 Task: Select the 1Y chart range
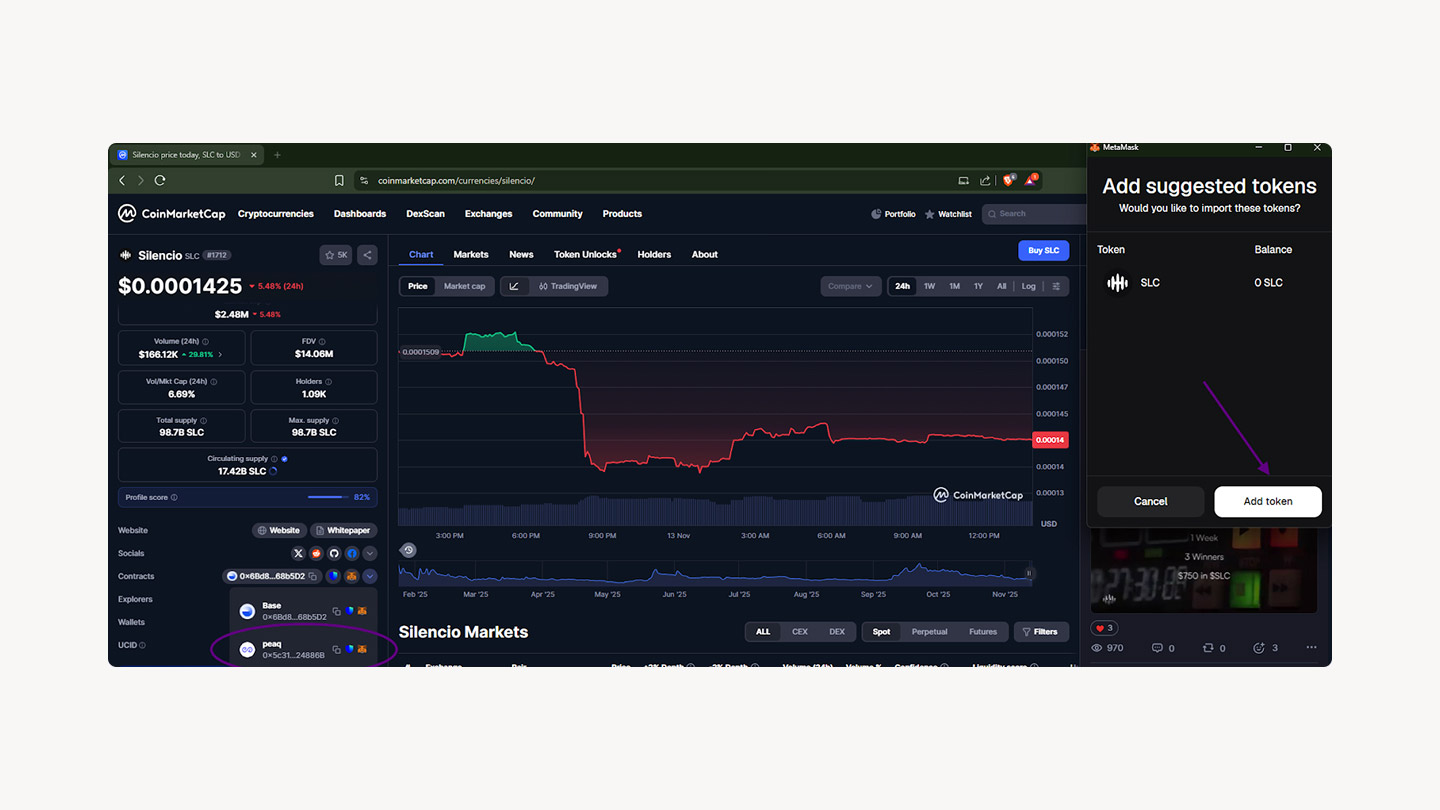[x=978, y=286]
